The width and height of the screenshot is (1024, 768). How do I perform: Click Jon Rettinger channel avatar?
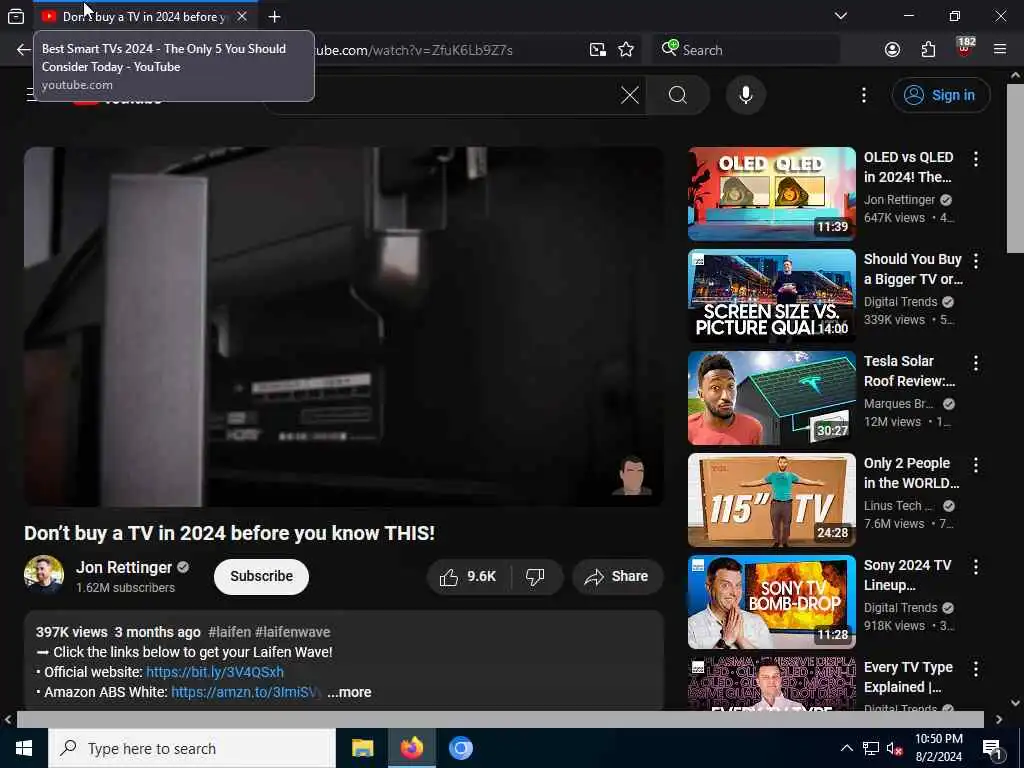point(44,575)
